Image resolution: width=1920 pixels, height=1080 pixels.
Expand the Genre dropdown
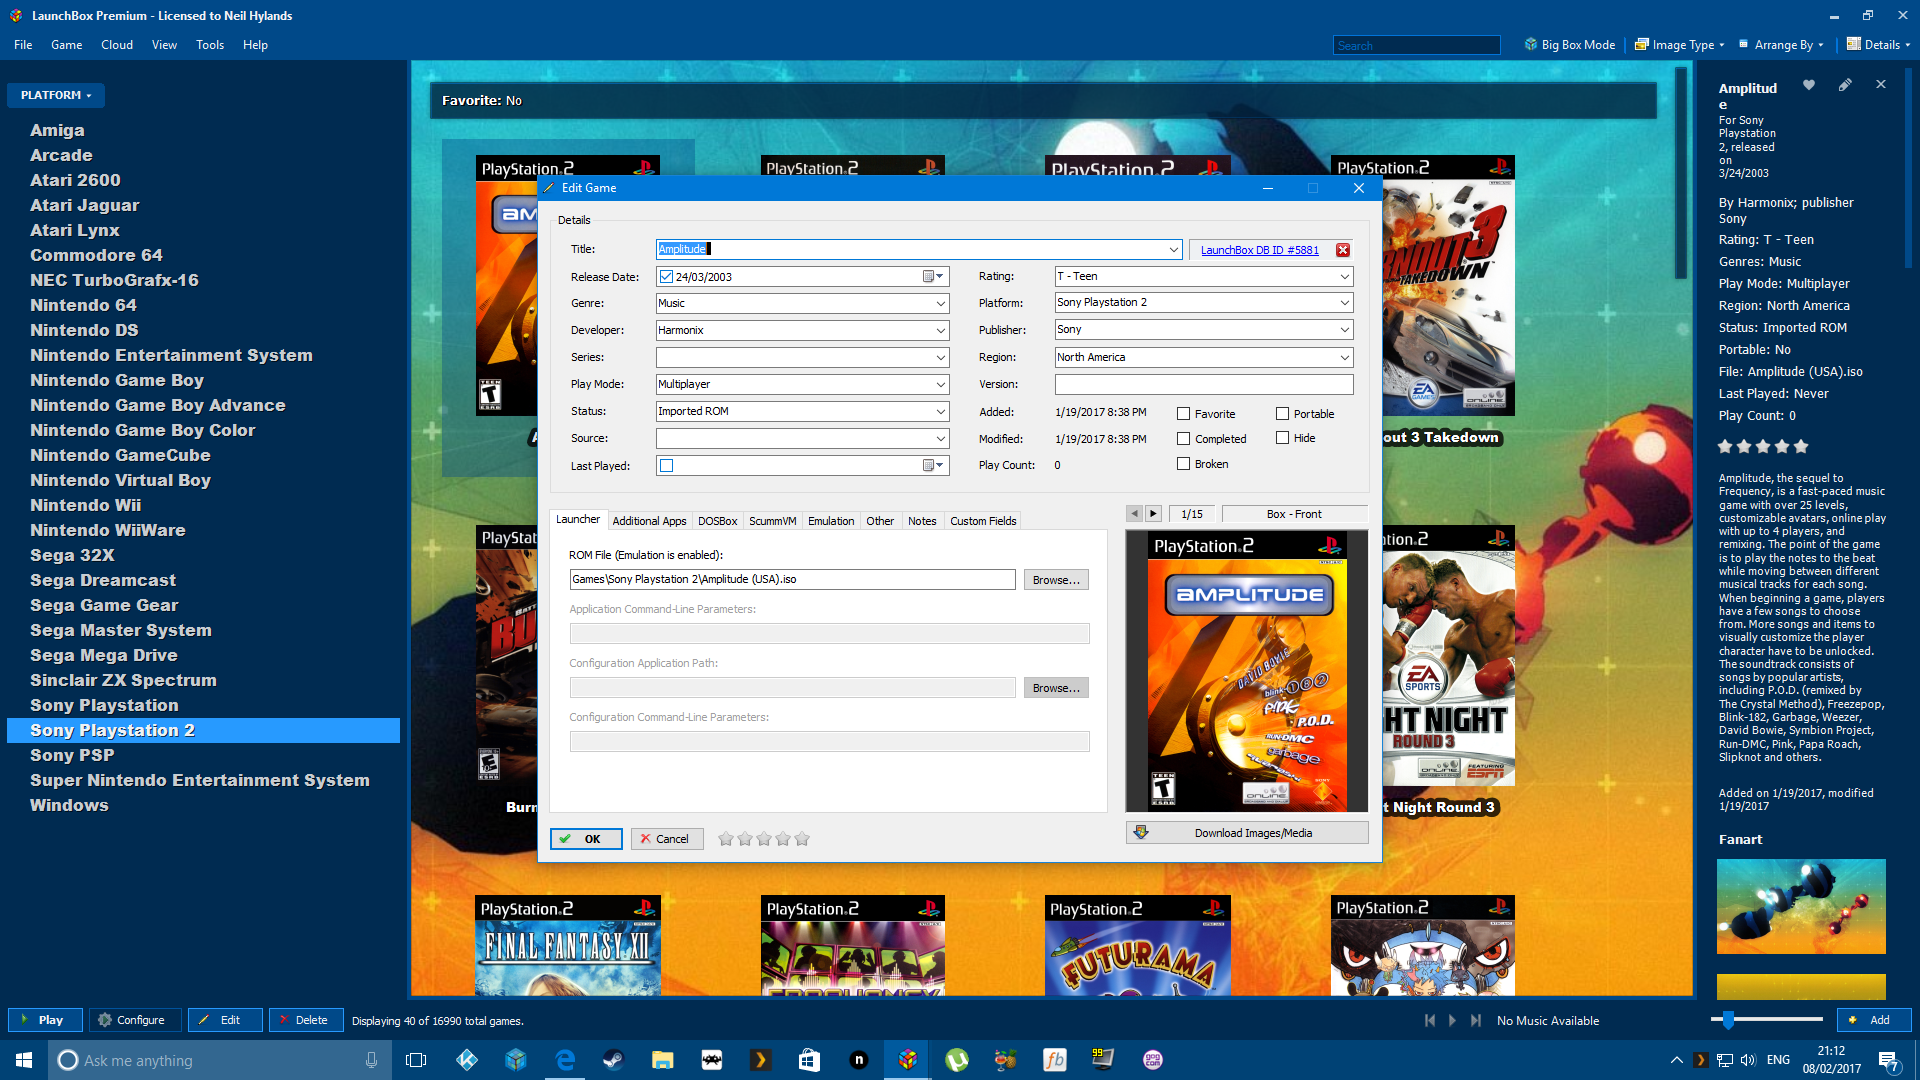pyautogui.click(x=940, y=304)
